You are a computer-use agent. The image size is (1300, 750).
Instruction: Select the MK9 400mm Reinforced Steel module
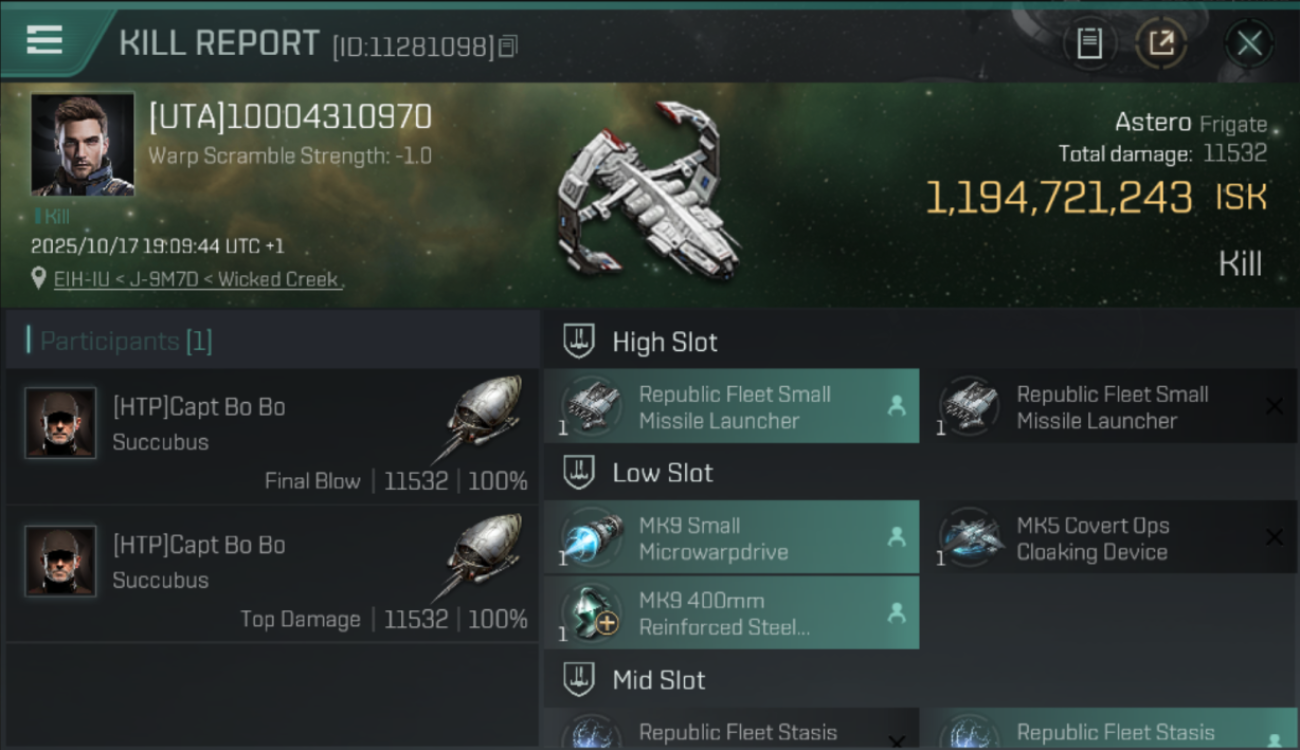733,613
